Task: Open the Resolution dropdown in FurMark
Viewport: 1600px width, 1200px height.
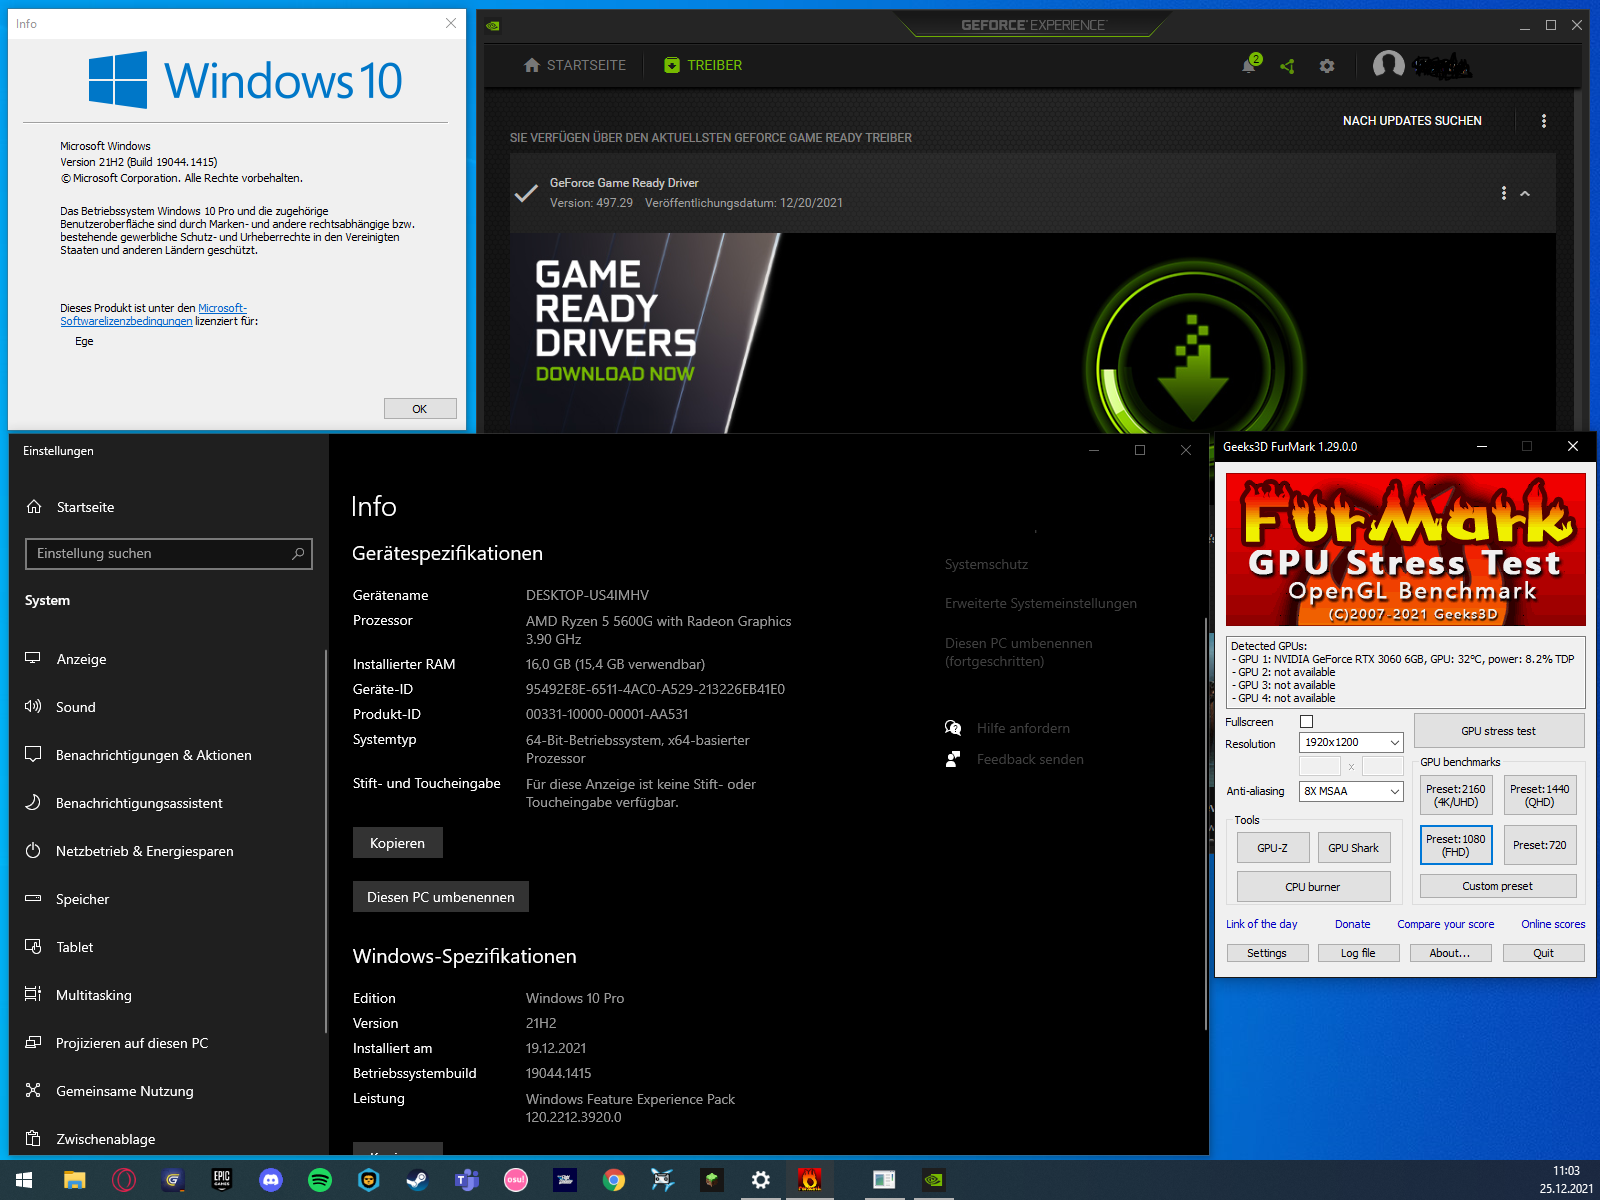Action: pyautogui.click(x=1351, y=742)
